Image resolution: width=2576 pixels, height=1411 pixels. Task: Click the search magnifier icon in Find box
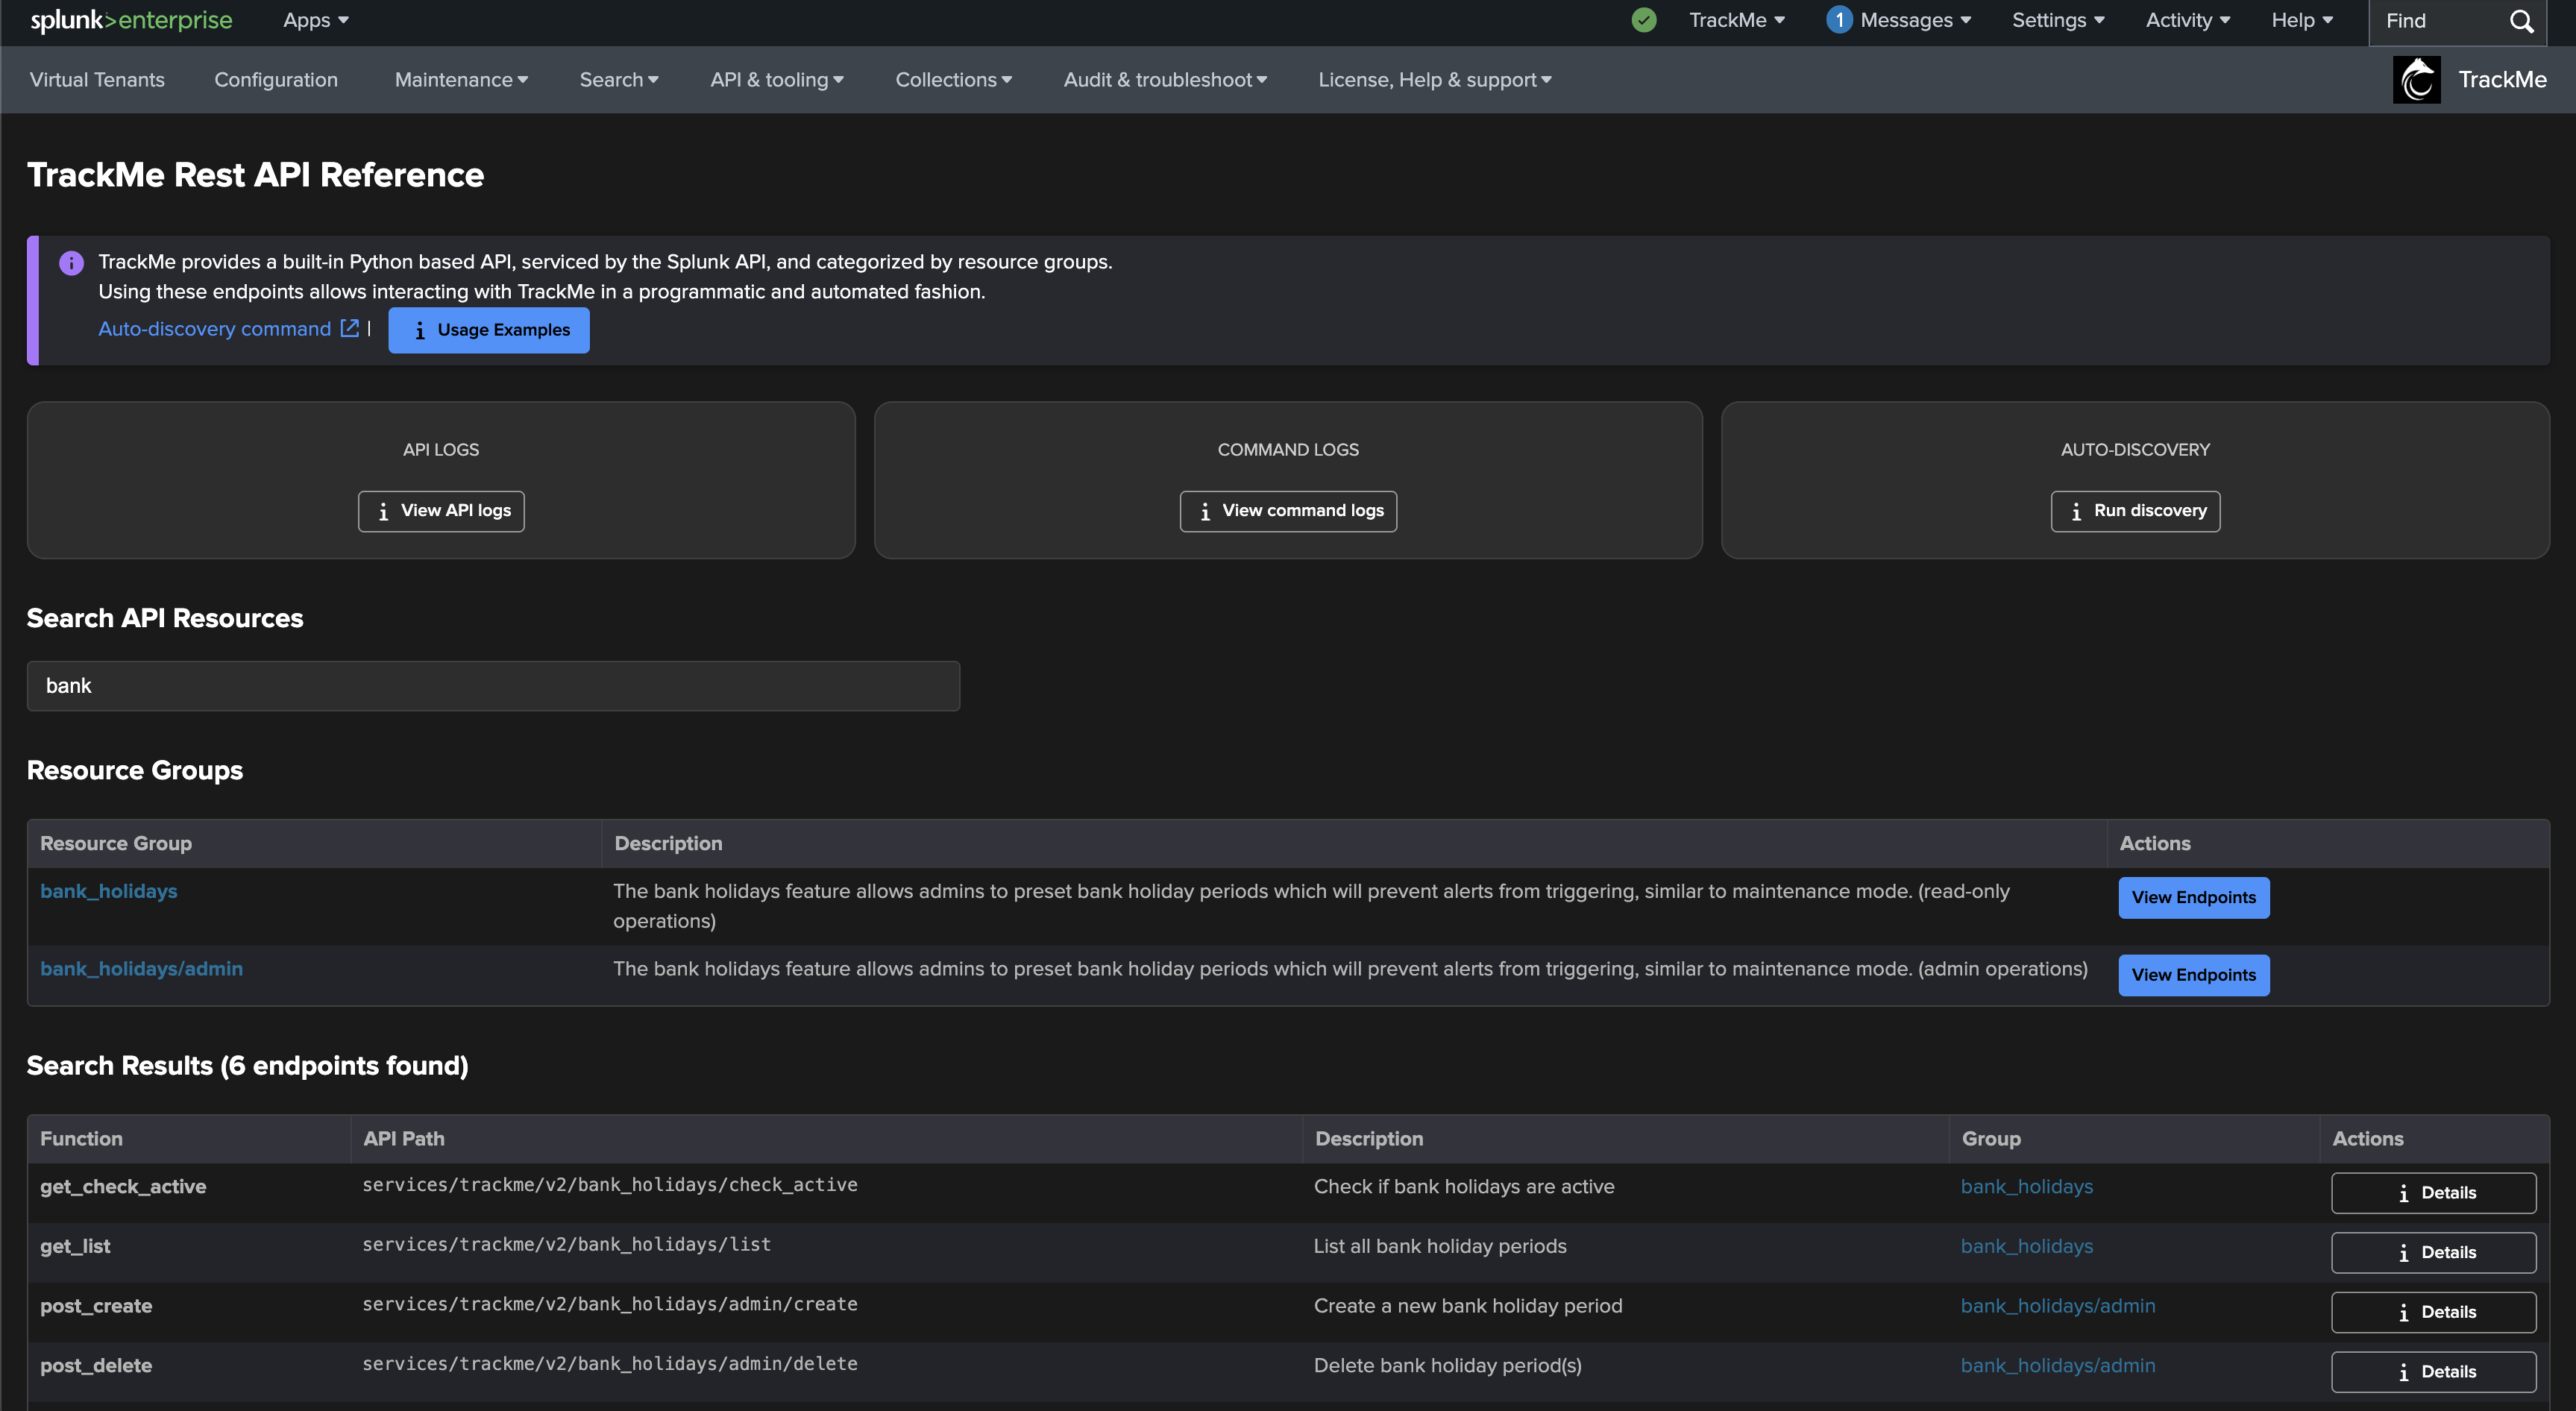pyautogui.click(x=2521, y=21)
